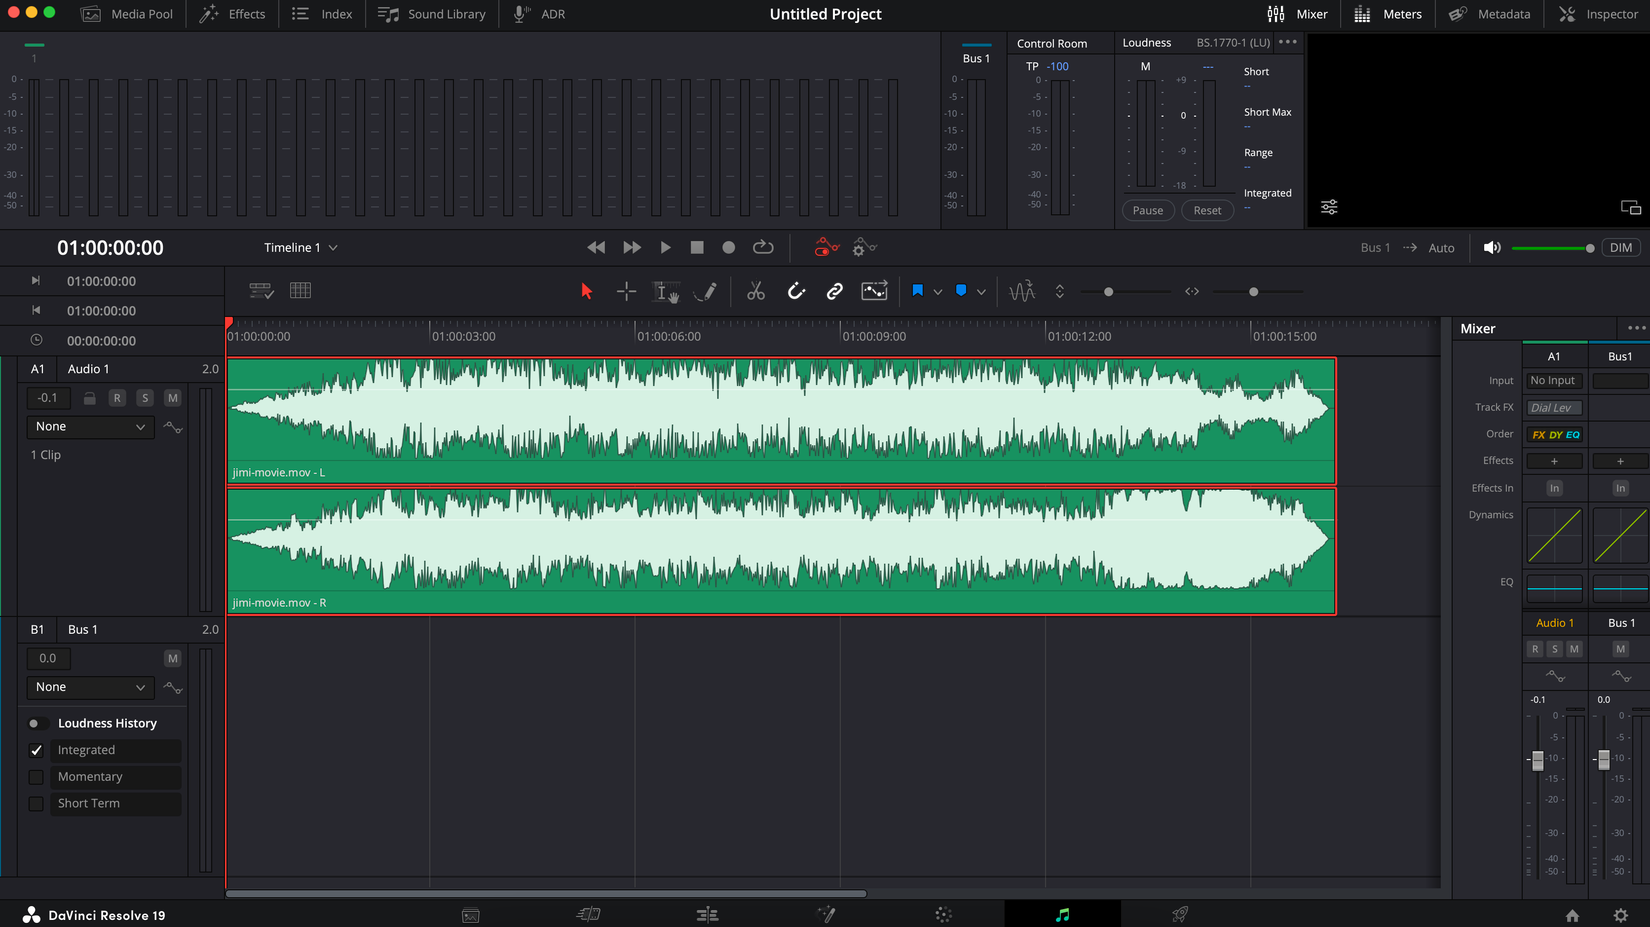Screen dimensions: 1650x927
Task: Mute the Audio 1 track
Action: pos(172,397)
